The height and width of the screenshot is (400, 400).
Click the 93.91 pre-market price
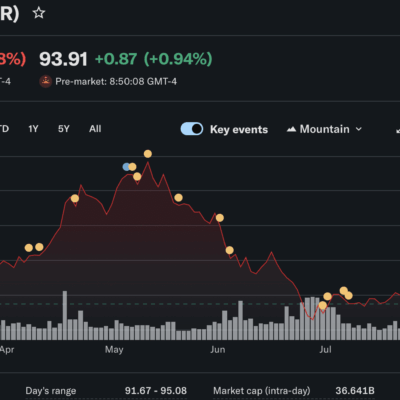click(63, 59)
